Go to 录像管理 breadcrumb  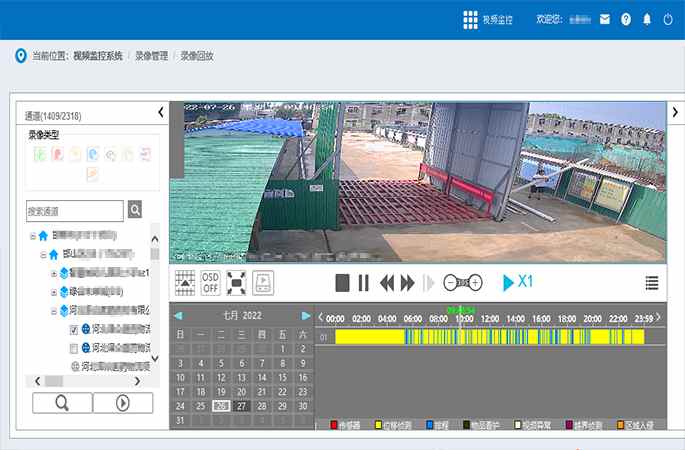pyautogui.click(x=151, y=56)
